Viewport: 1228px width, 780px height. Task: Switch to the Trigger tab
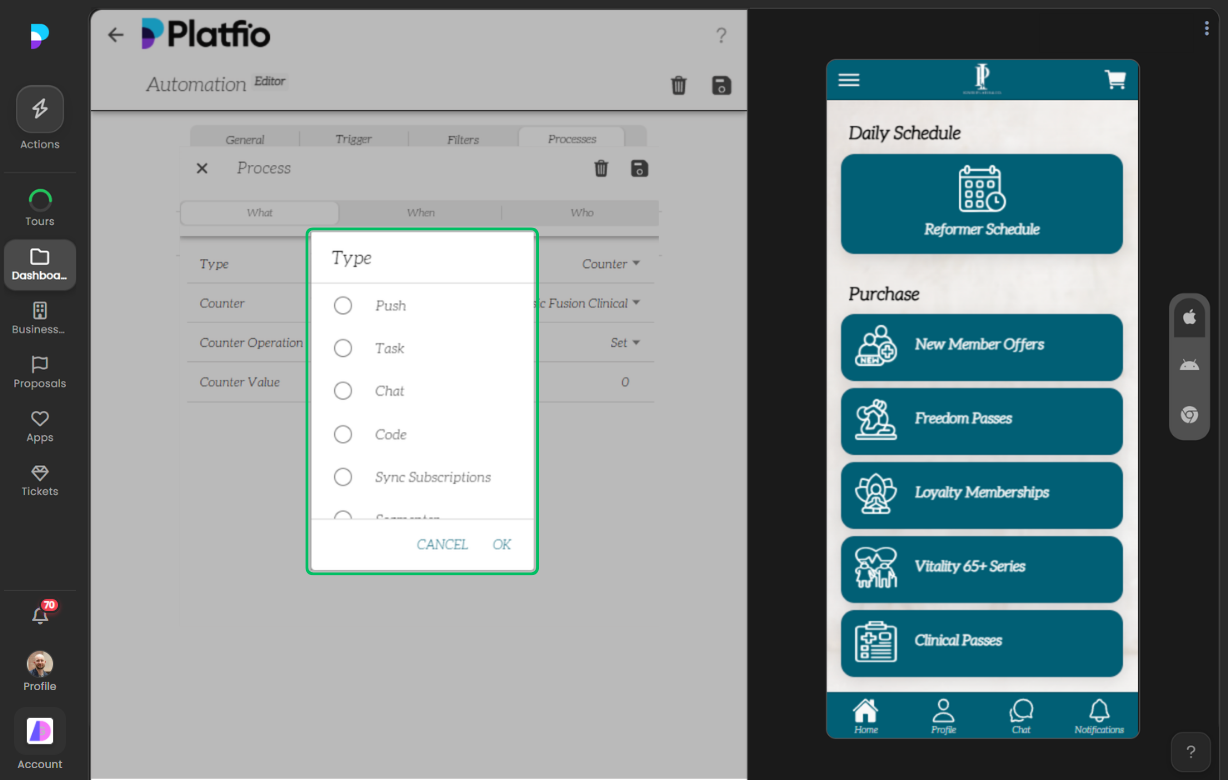click(x=353, y=139)
